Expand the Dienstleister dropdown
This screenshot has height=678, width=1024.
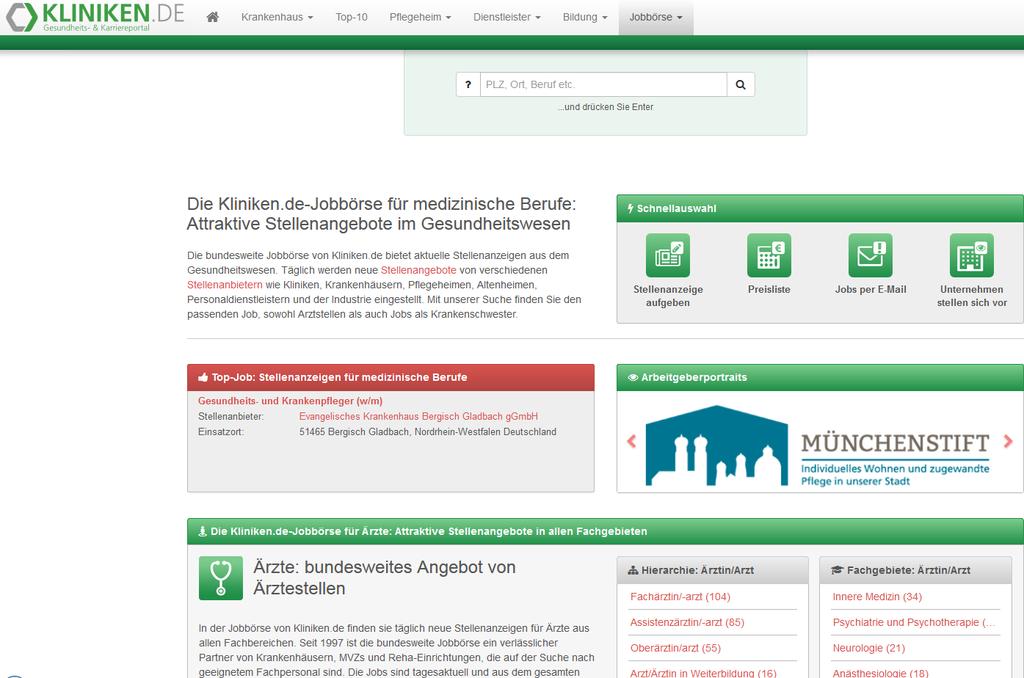(507, 17)
